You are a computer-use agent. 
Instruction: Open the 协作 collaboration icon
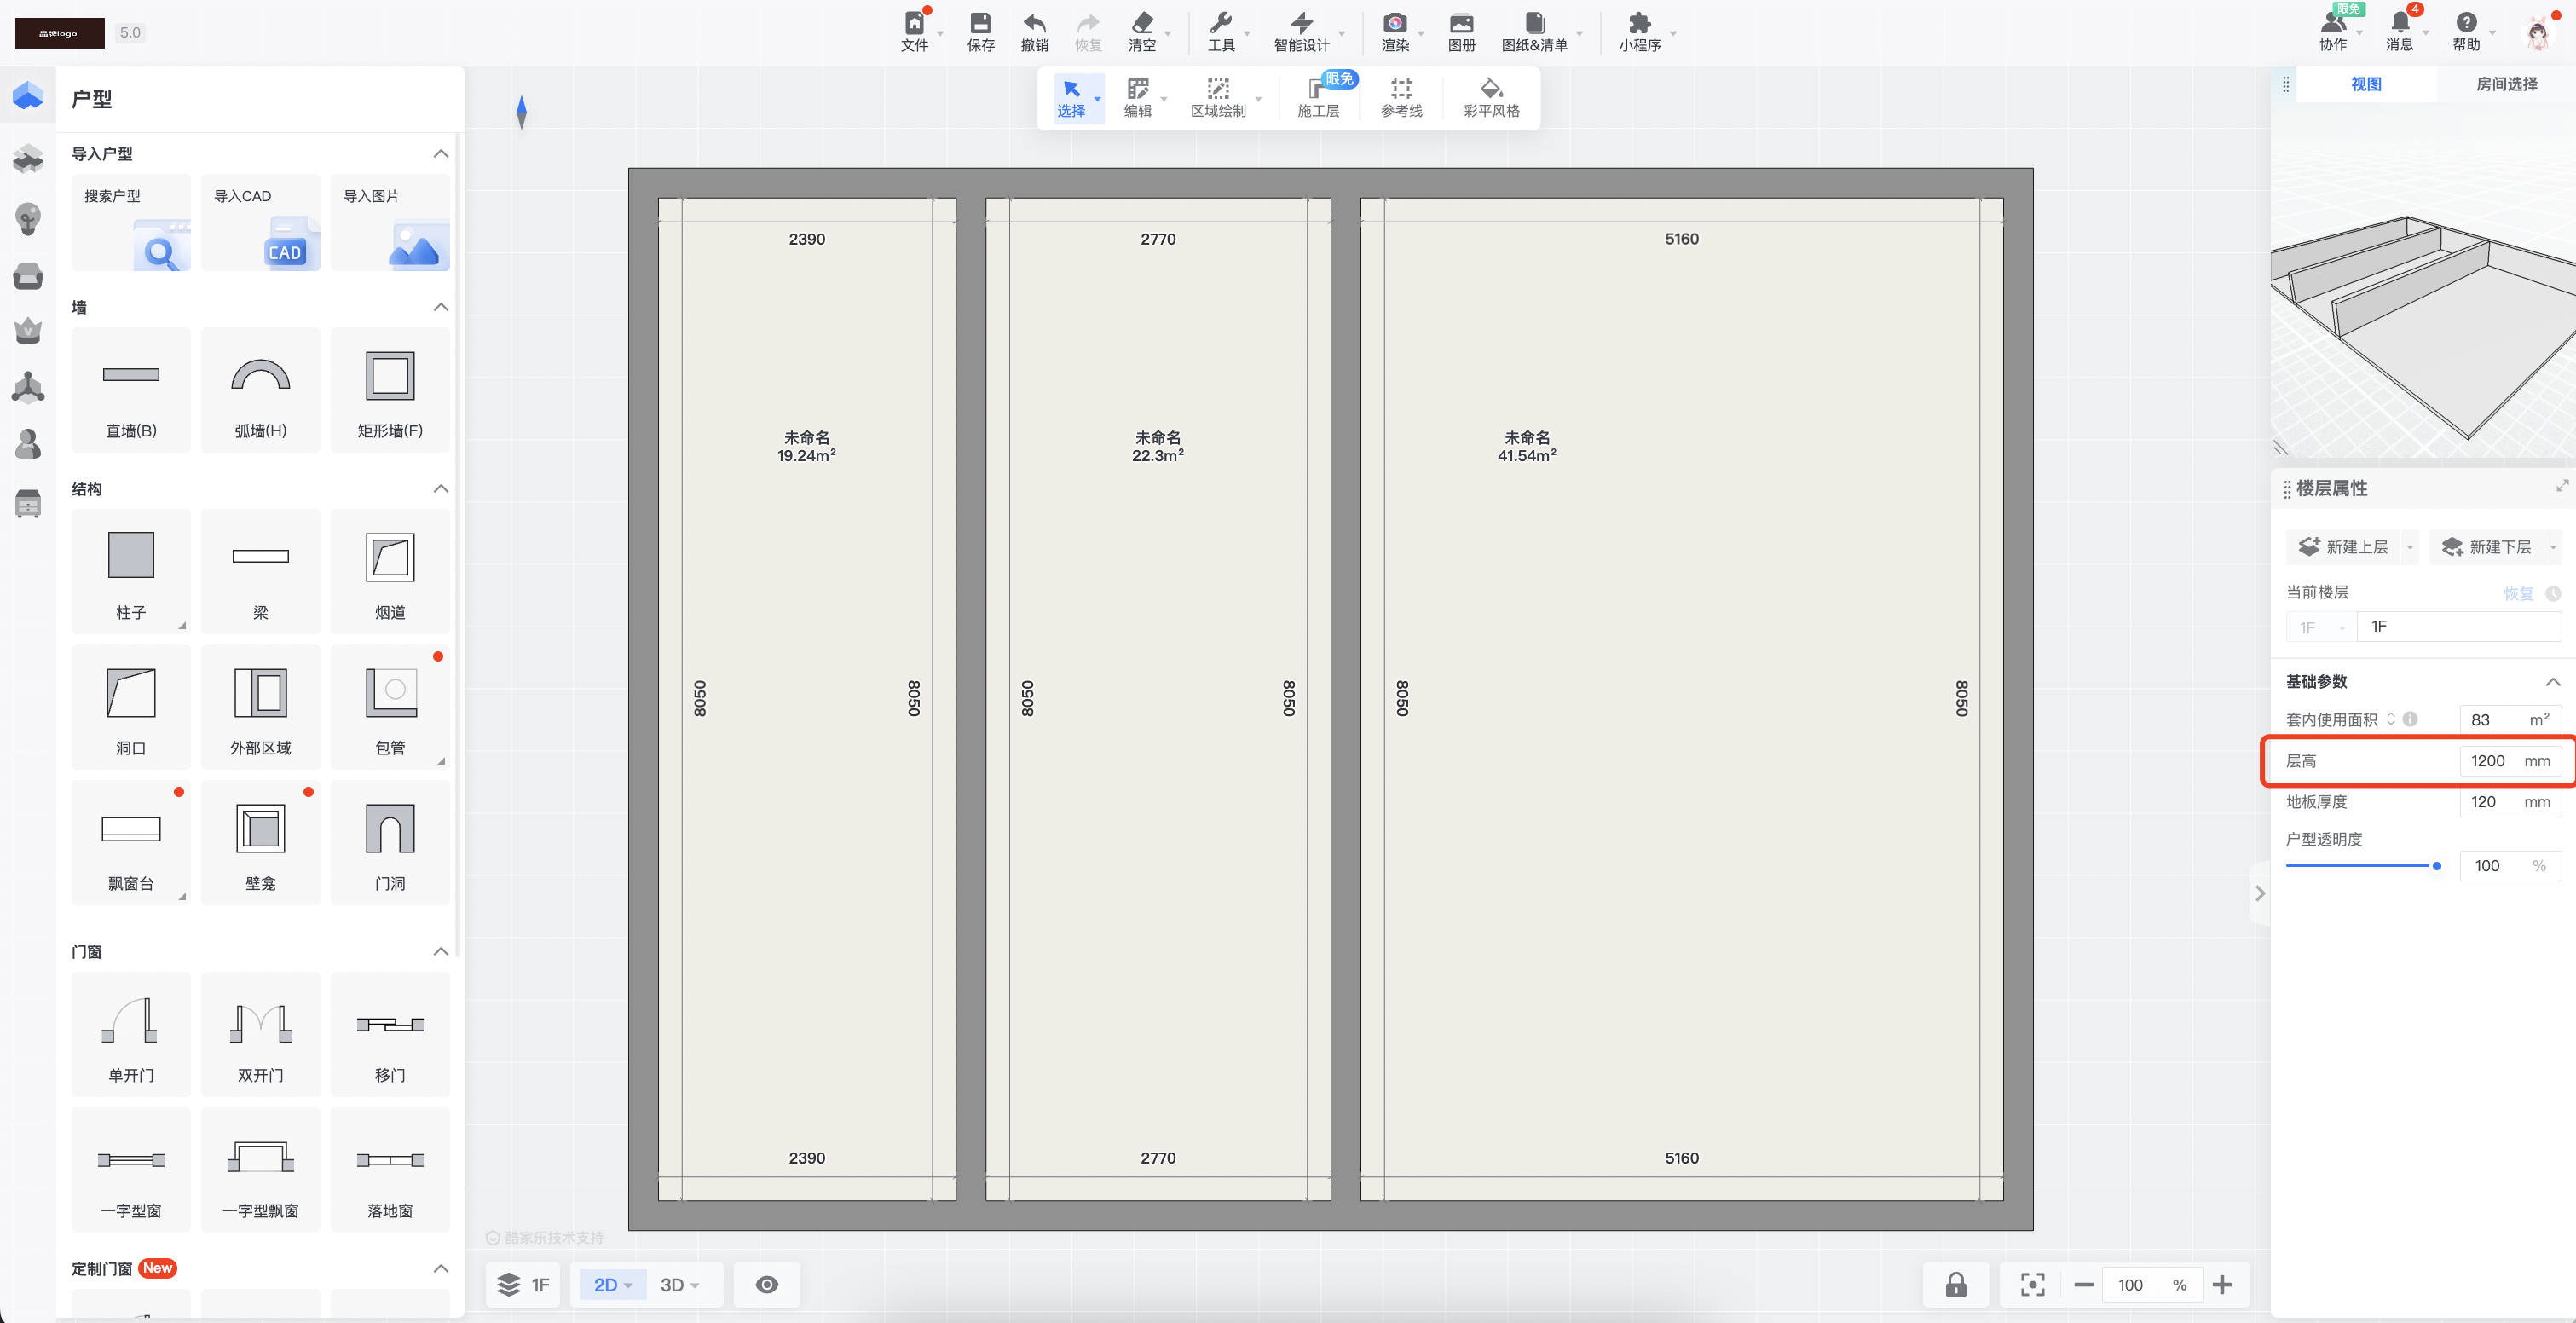pos(2332,31)
